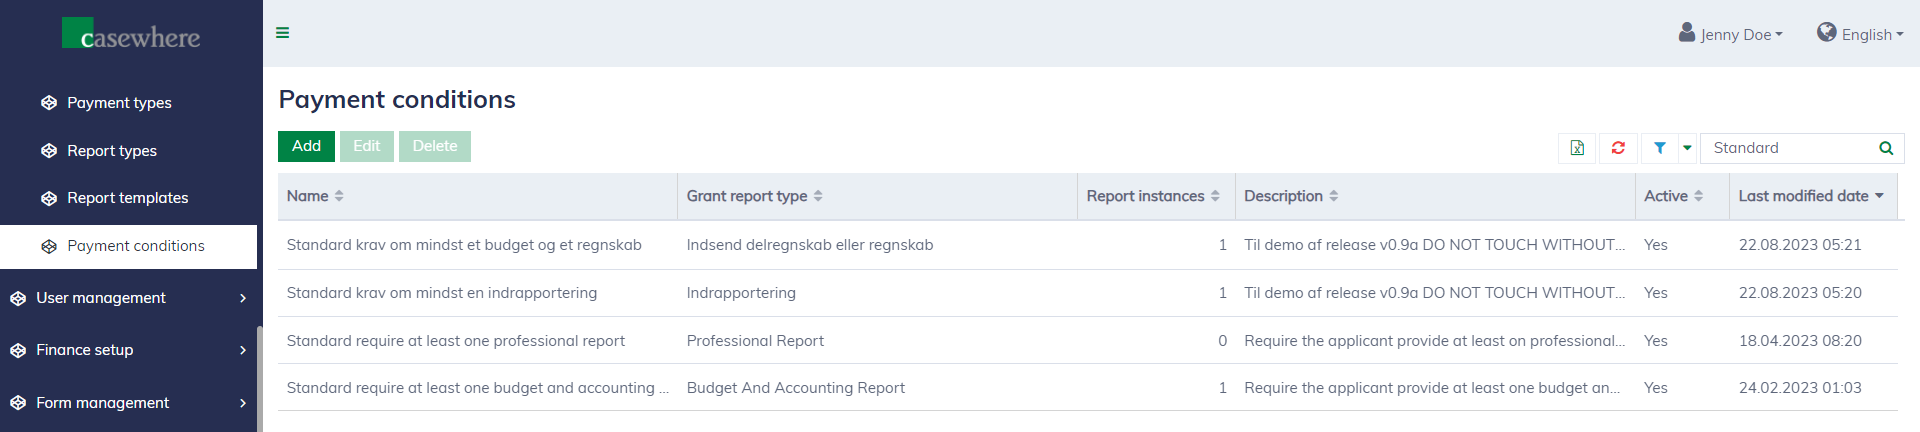Click the hamburger menu icon

[x=283, y=33]
